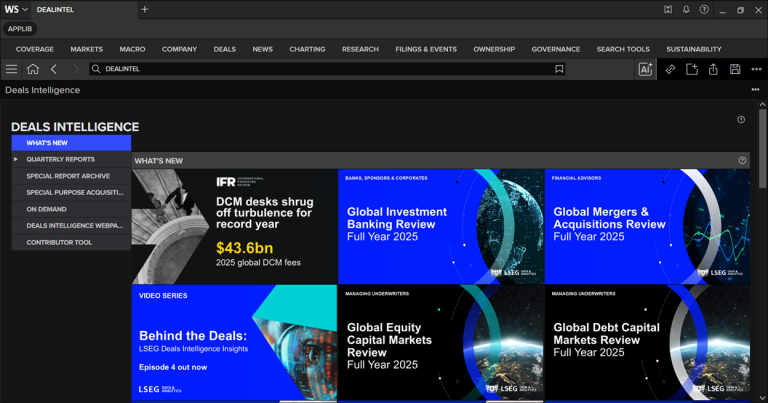768x403 pixels.
Task: Click the link icon in toolbar
Action: point(670,69)
